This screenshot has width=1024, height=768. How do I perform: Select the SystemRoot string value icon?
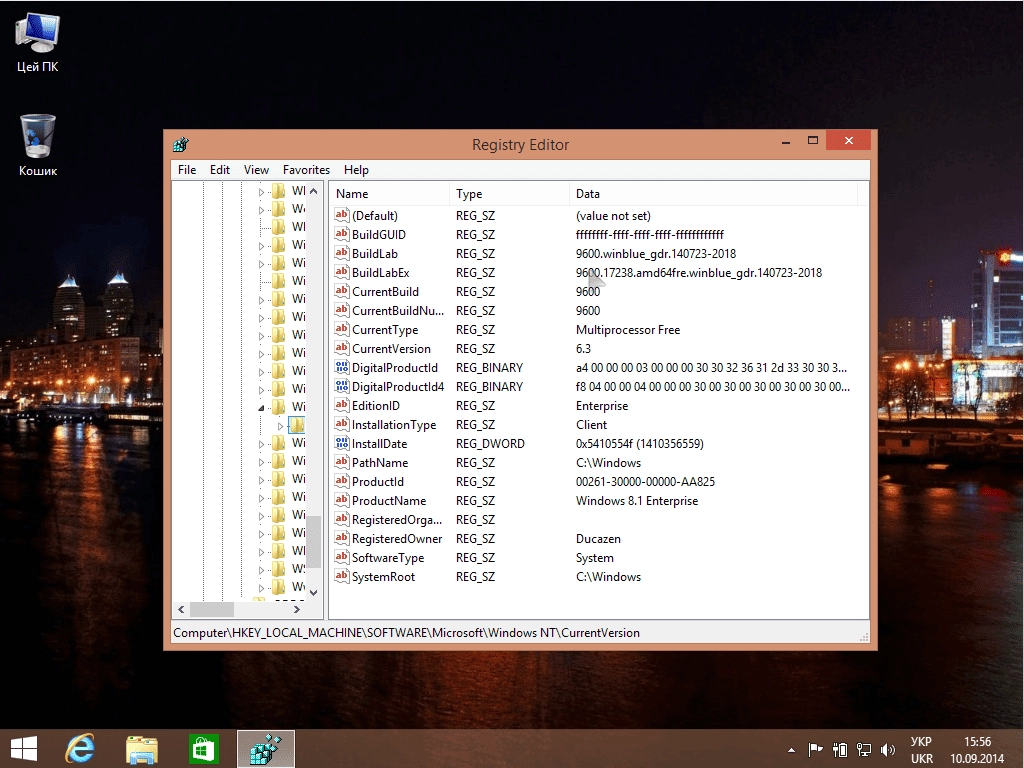(342, 576)
